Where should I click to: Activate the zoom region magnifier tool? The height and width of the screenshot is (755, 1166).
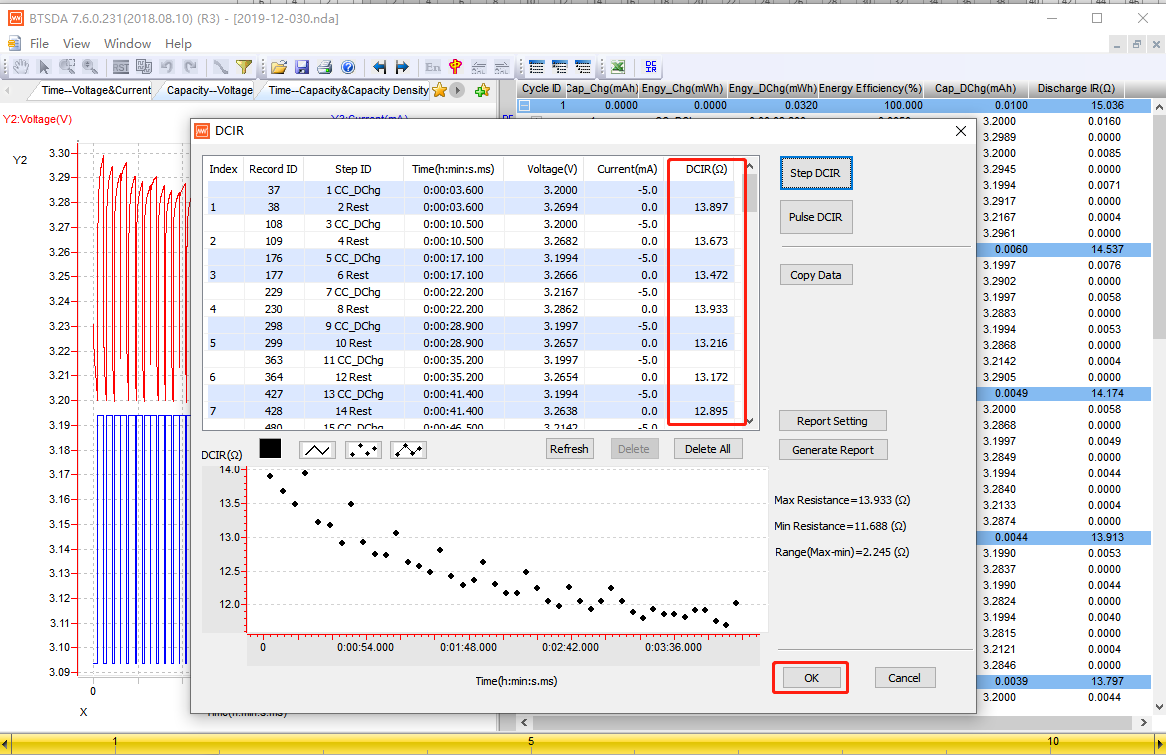point(67,67)
